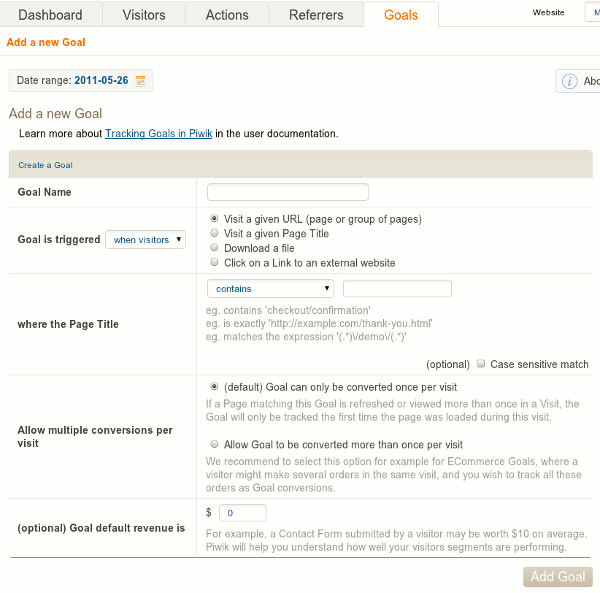The height and width of the screenshot is (593, 600).
Task: Switch to the Dashboard tab
Action: 51,15
